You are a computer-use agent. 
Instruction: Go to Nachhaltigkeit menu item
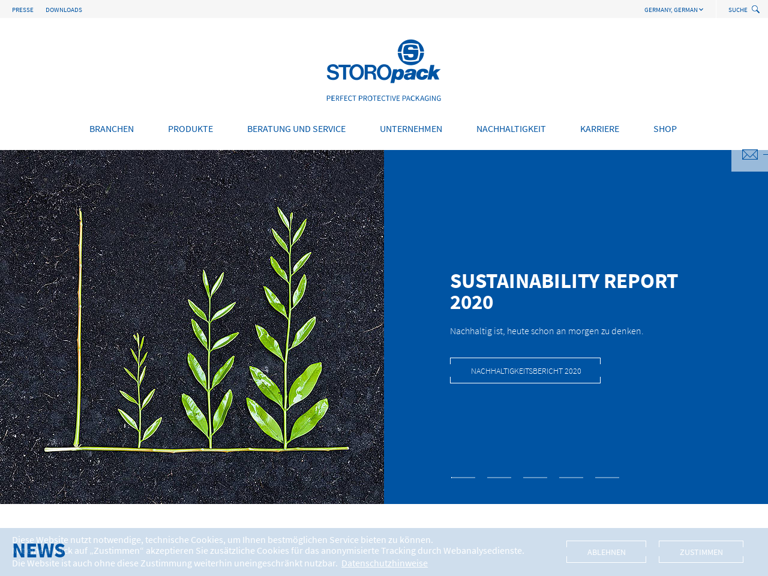(x=511, y=129)
